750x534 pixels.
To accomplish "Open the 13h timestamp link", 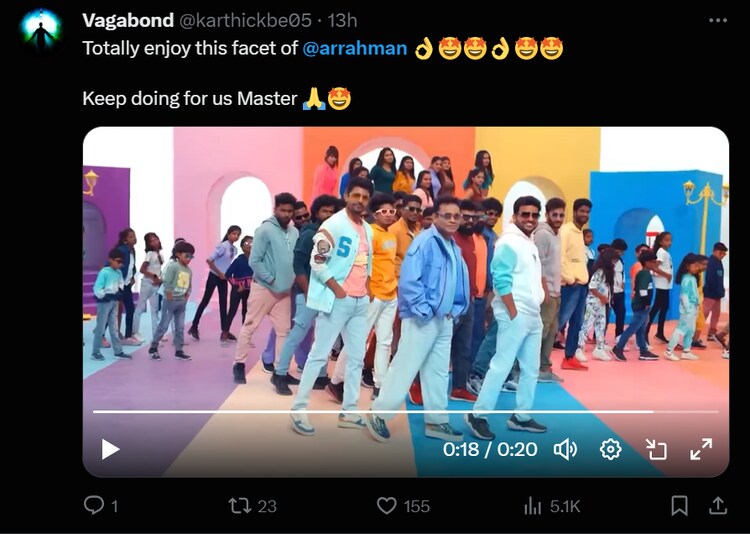I will [343, 20].
